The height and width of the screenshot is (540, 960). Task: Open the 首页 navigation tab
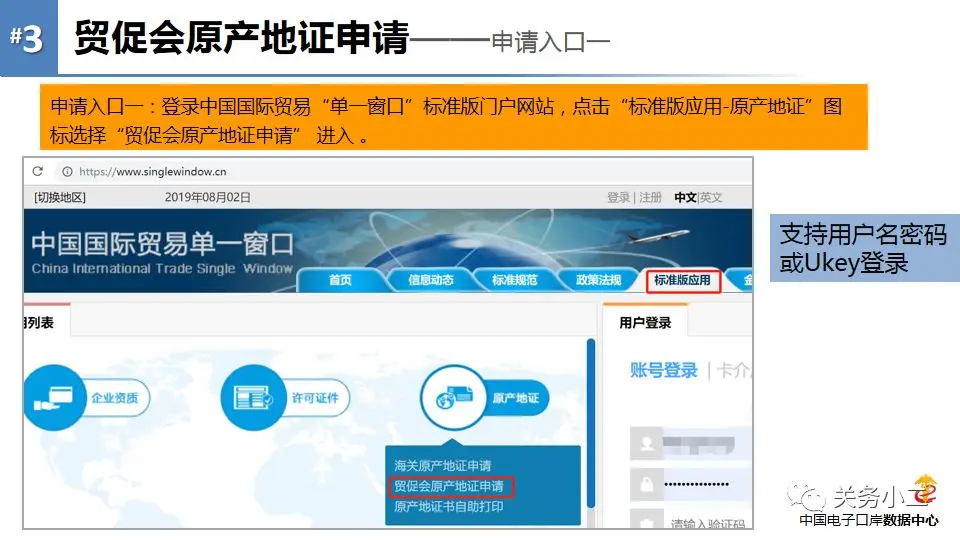pyautogui.click(x=340, y=280)
